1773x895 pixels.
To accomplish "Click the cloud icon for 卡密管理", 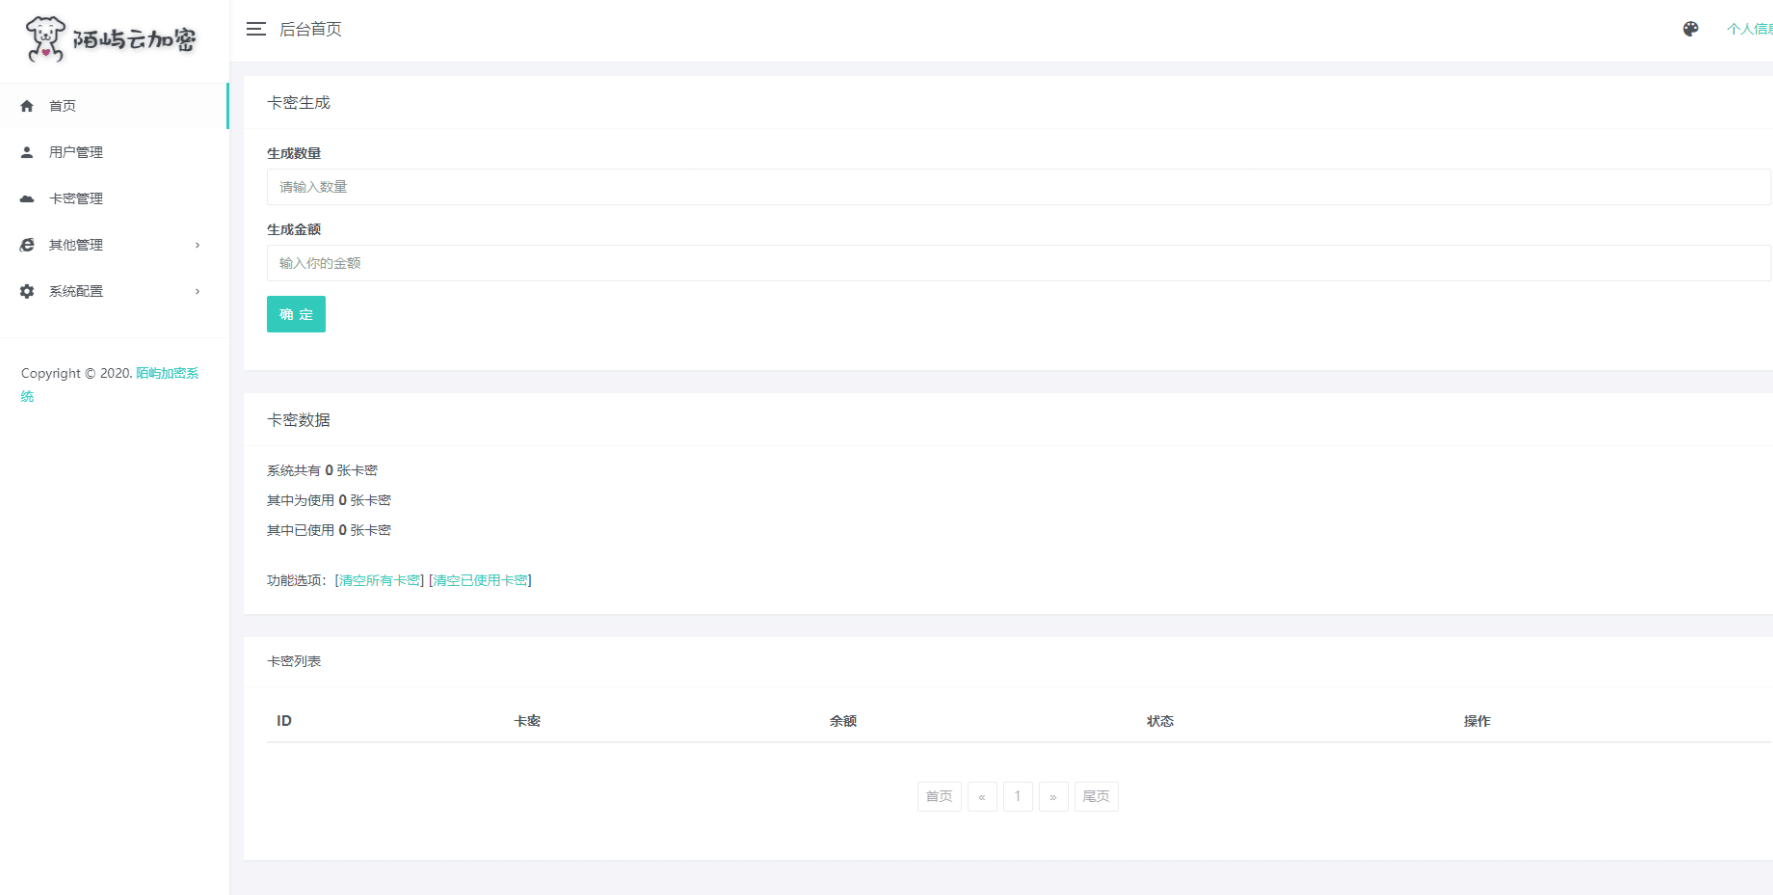I will pos(27,199).
